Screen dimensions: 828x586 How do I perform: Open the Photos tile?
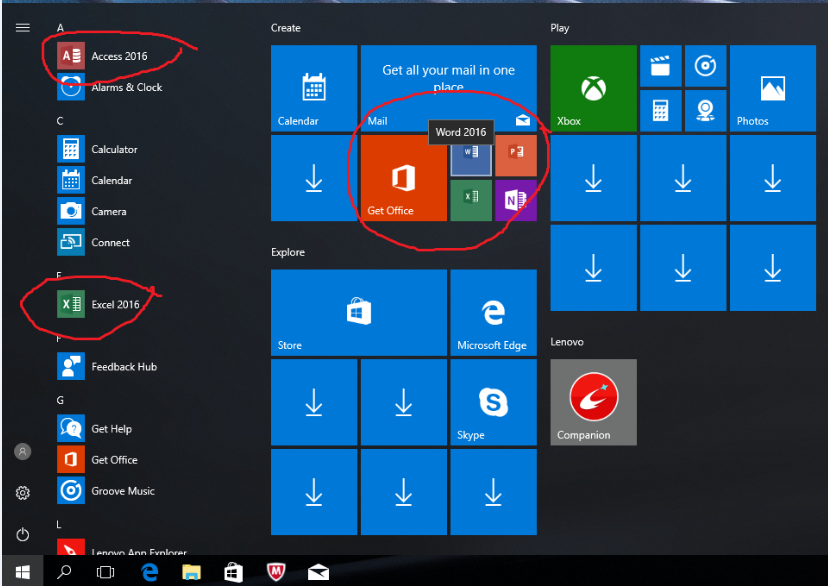[773, 88]
